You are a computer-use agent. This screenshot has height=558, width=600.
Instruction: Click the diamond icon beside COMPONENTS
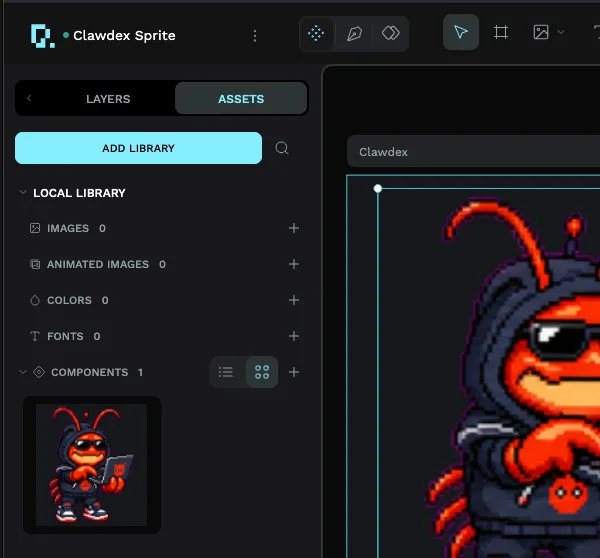coord(39,372)
